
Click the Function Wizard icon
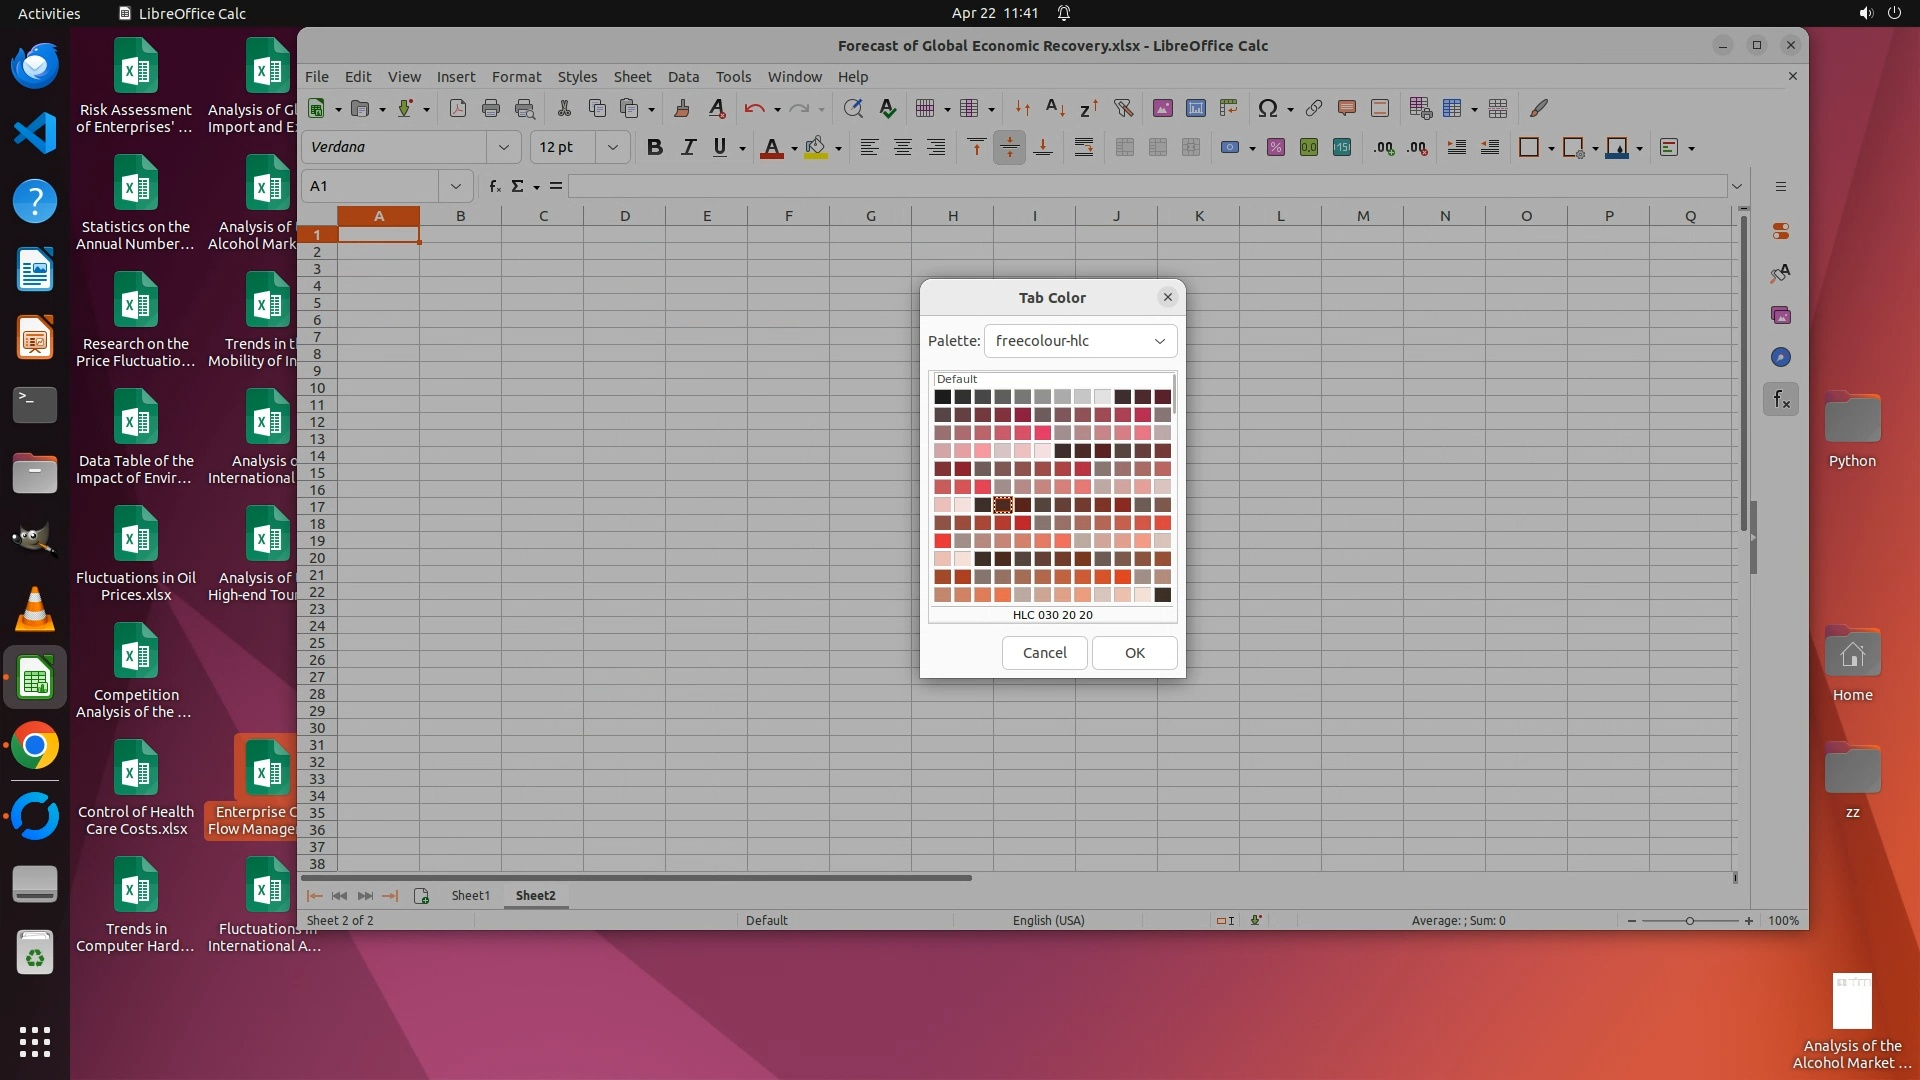[494, 186]
